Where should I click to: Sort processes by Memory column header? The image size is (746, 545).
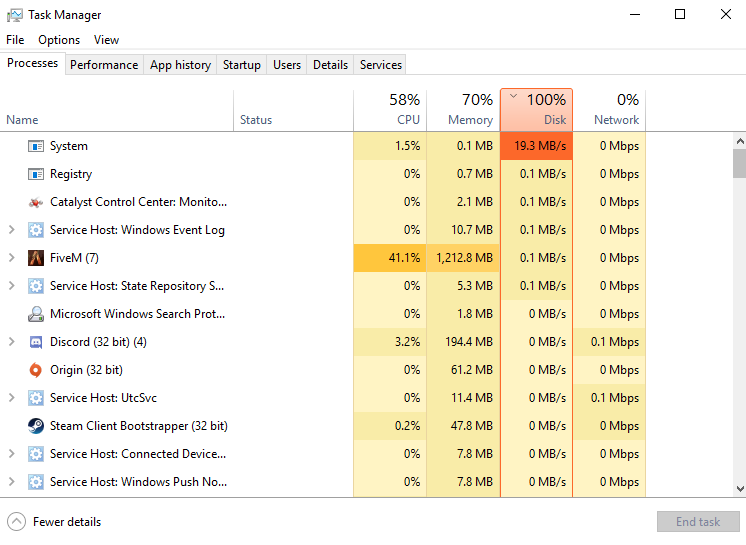pos(463,110)
